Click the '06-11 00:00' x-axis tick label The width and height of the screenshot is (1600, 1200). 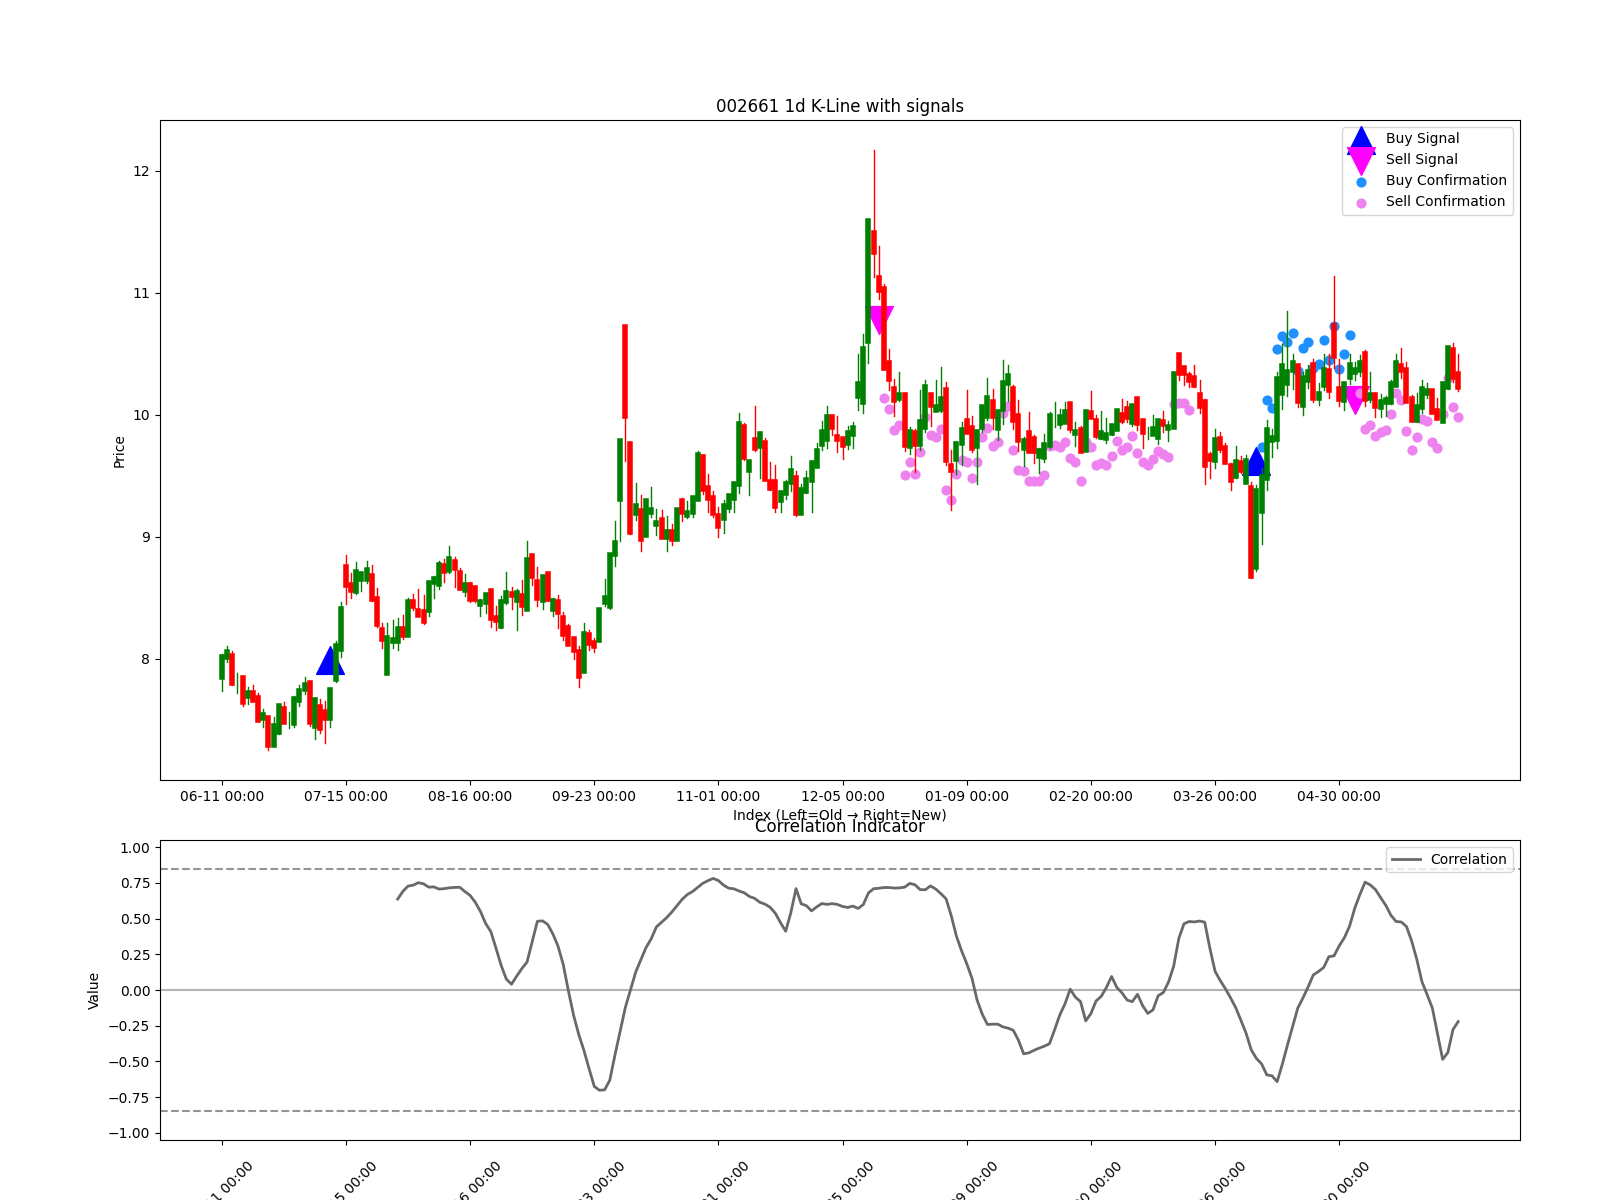click(x=222, y=797)
